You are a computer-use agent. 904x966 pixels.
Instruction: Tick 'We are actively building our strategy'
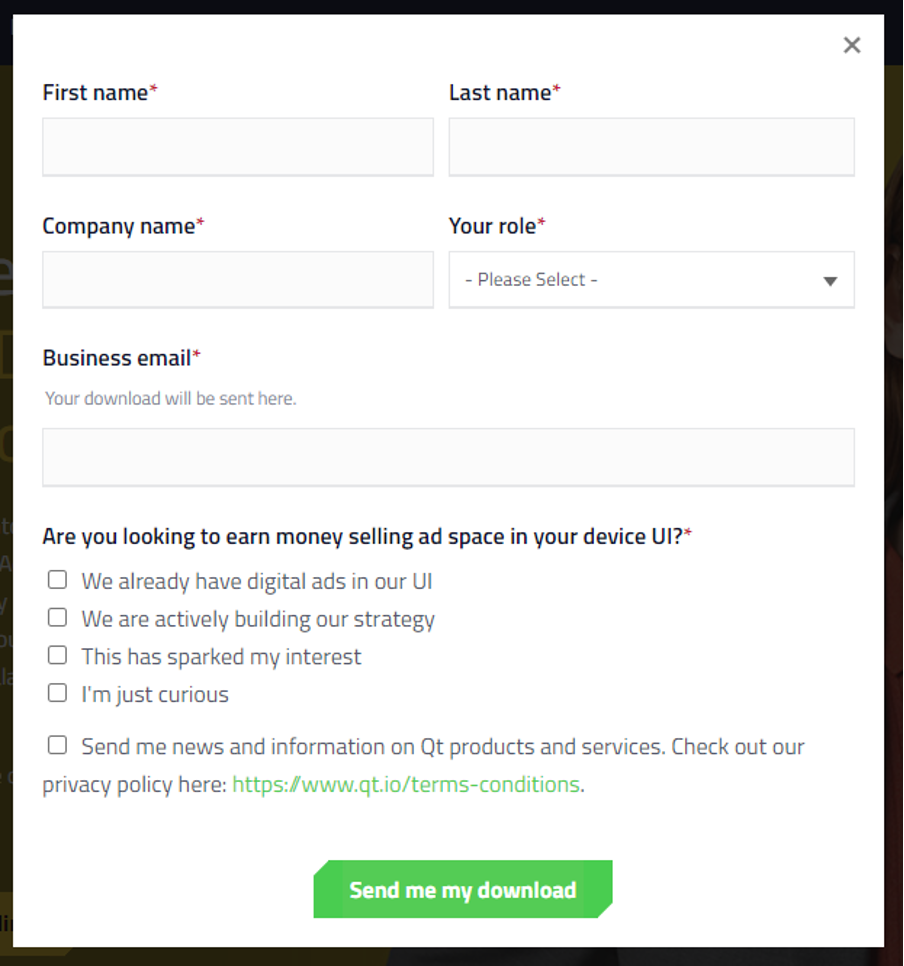pos(58,618)
